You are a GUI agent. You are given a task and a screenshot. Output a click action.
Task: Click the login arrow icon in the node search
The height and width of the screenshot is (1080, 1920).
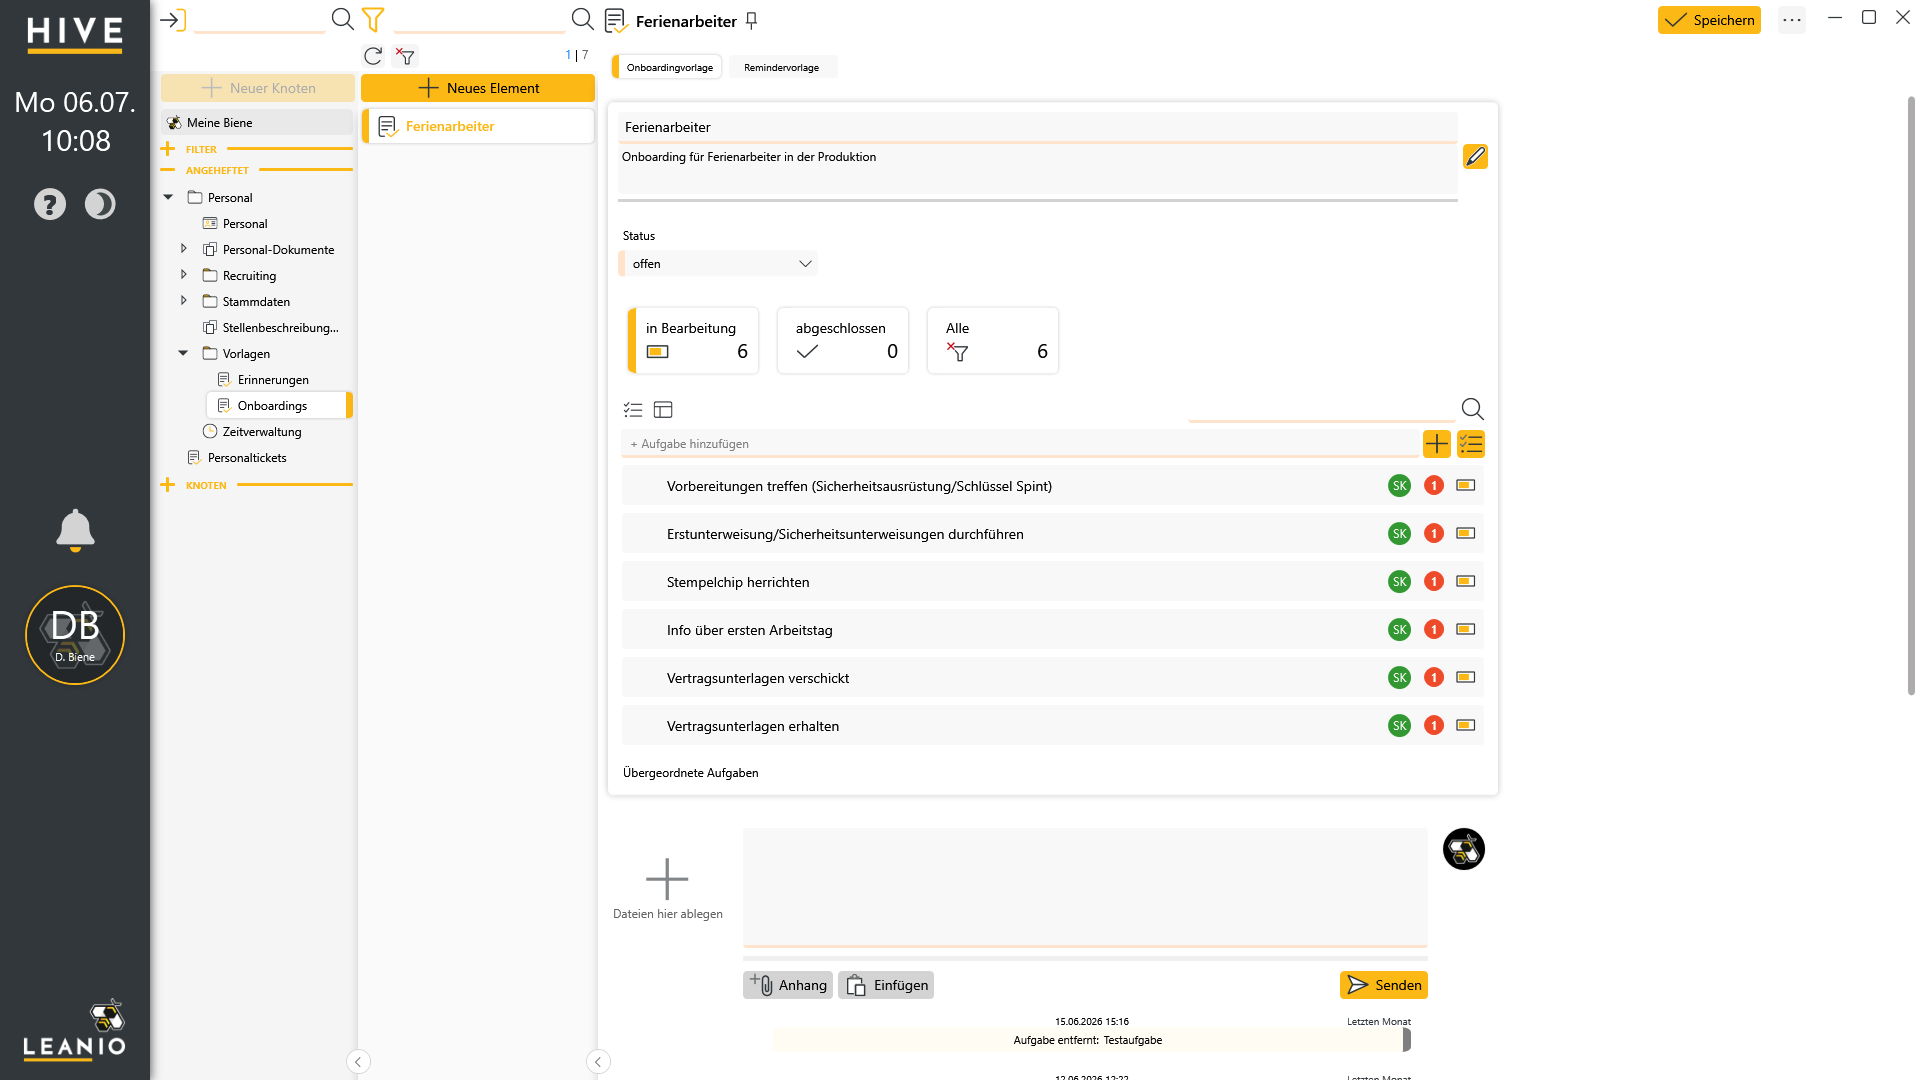[173, 20]
